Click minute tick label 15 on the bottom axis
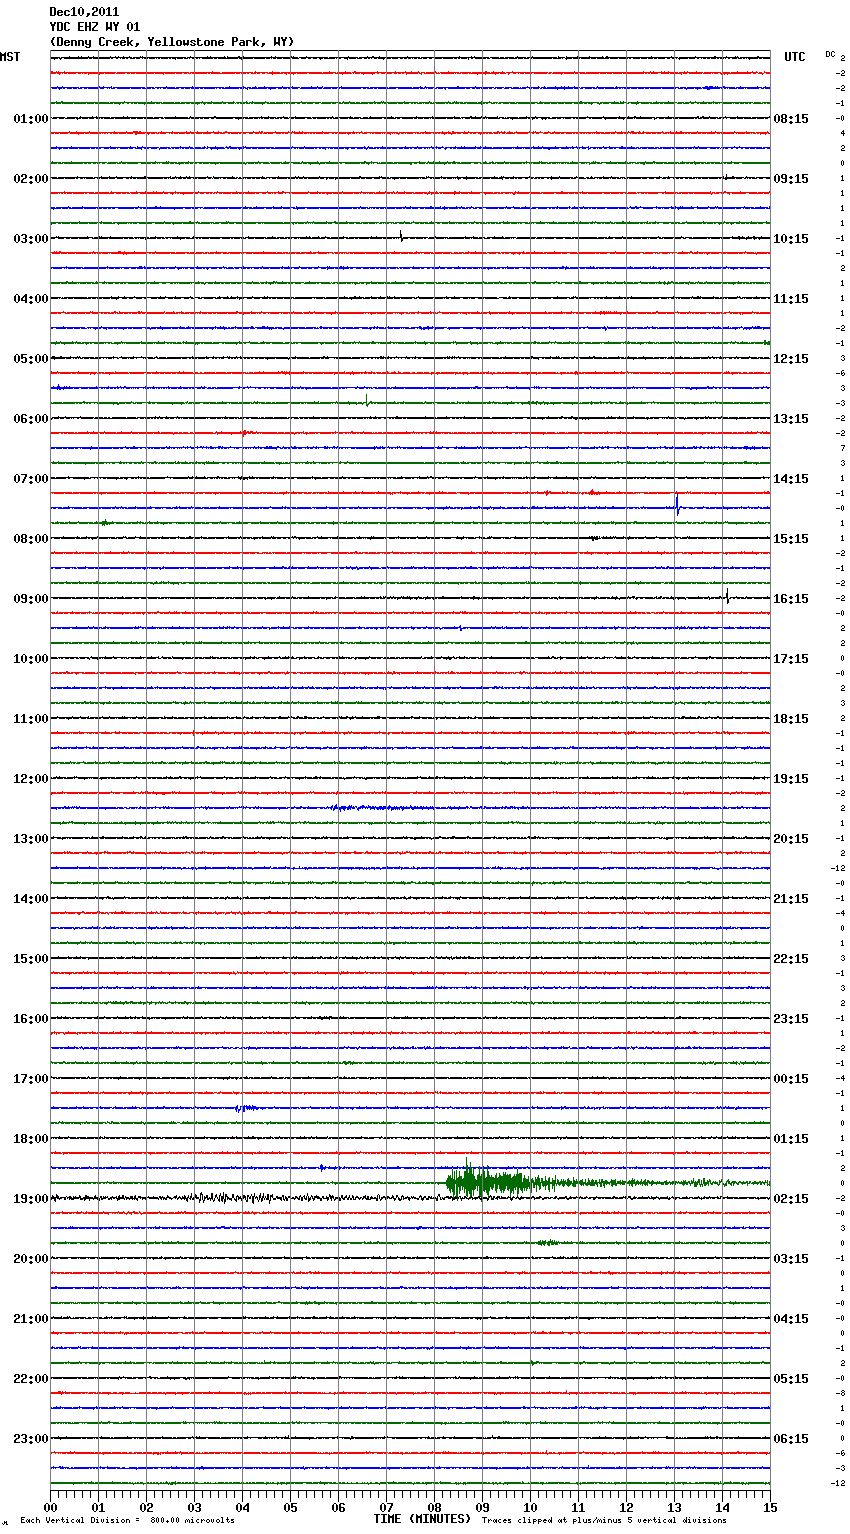This screenshot has height=1534, width=850. click(x=770, y=1507)
